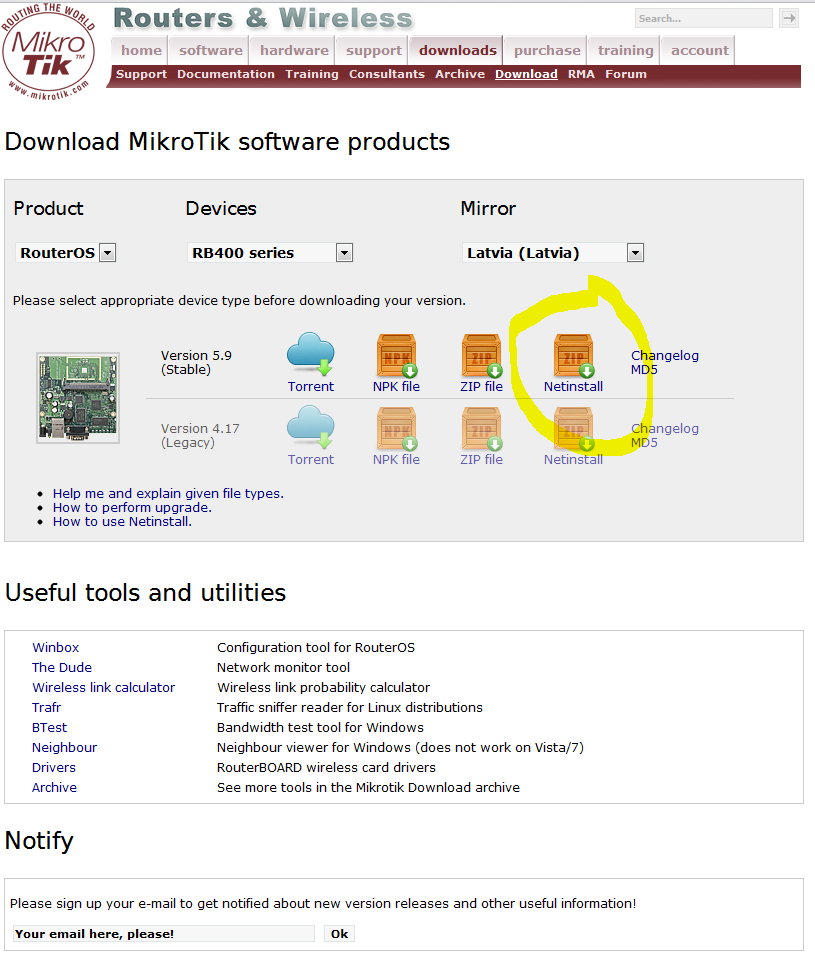This screenshot has width=815, height=963.
Task: Click the NPK file icon for Version 4.17
Action: pyautogui.click(x=396, y=426)
